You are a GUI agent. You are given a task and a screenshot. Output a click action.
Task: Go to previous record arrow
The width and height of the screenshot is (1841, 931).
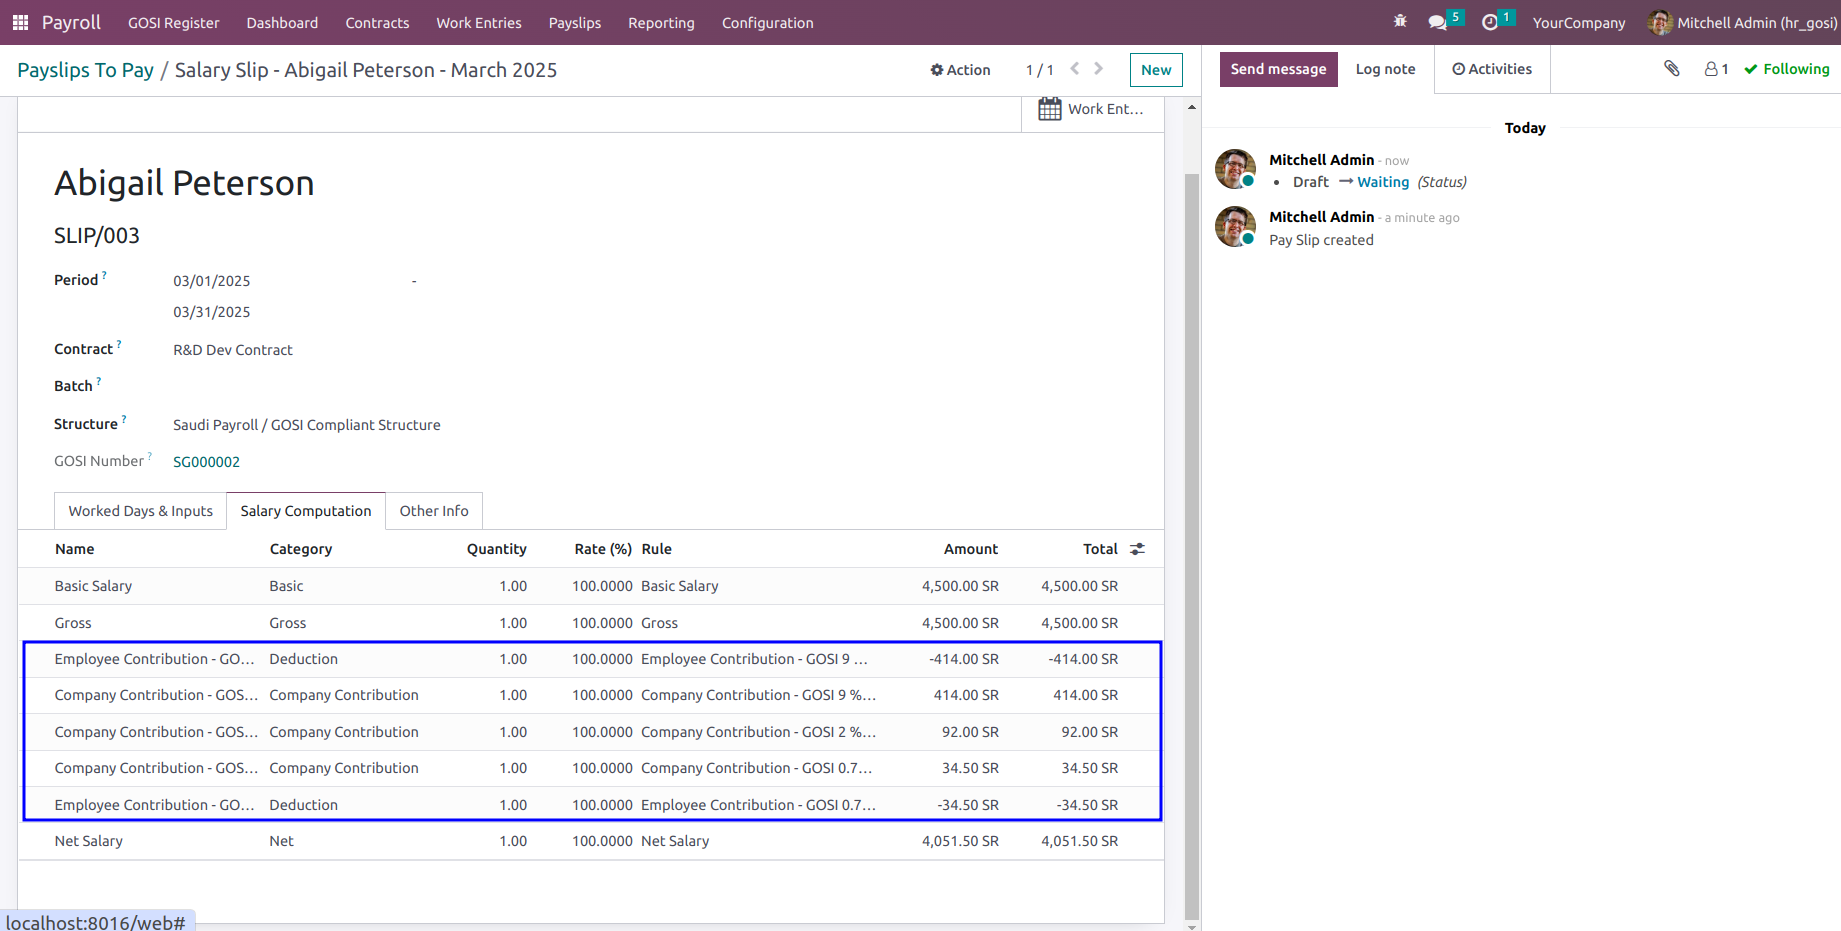(1075, 69)
